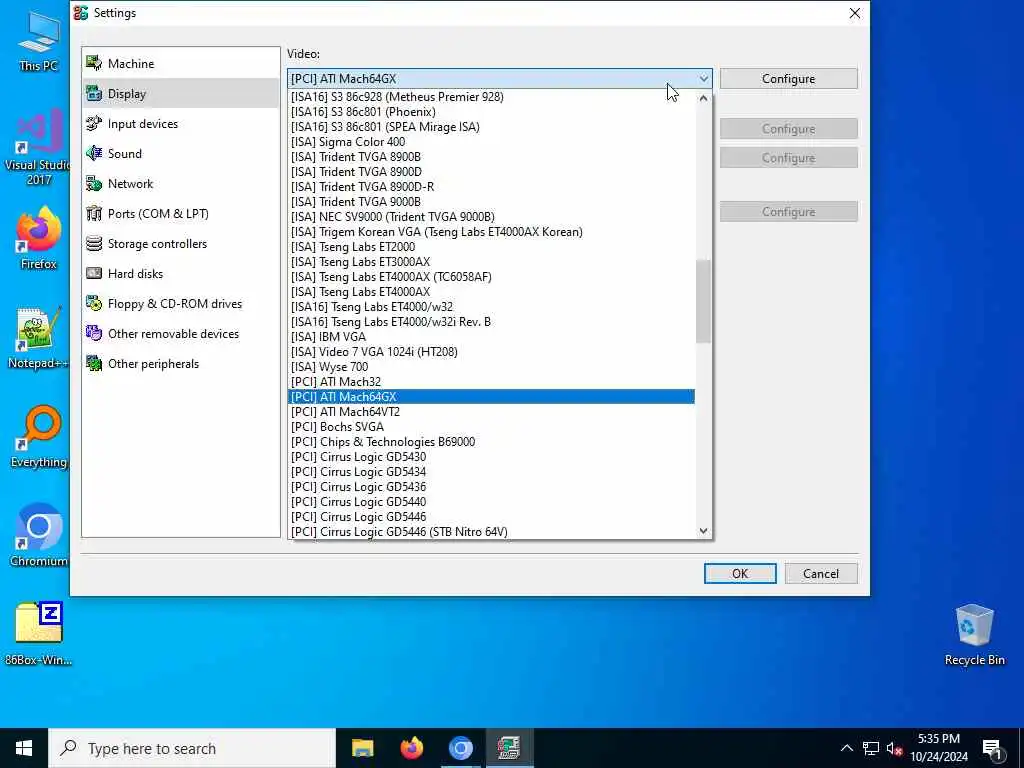Select the Hard disks category
The image size is (1024, 768).
[181, 274]
